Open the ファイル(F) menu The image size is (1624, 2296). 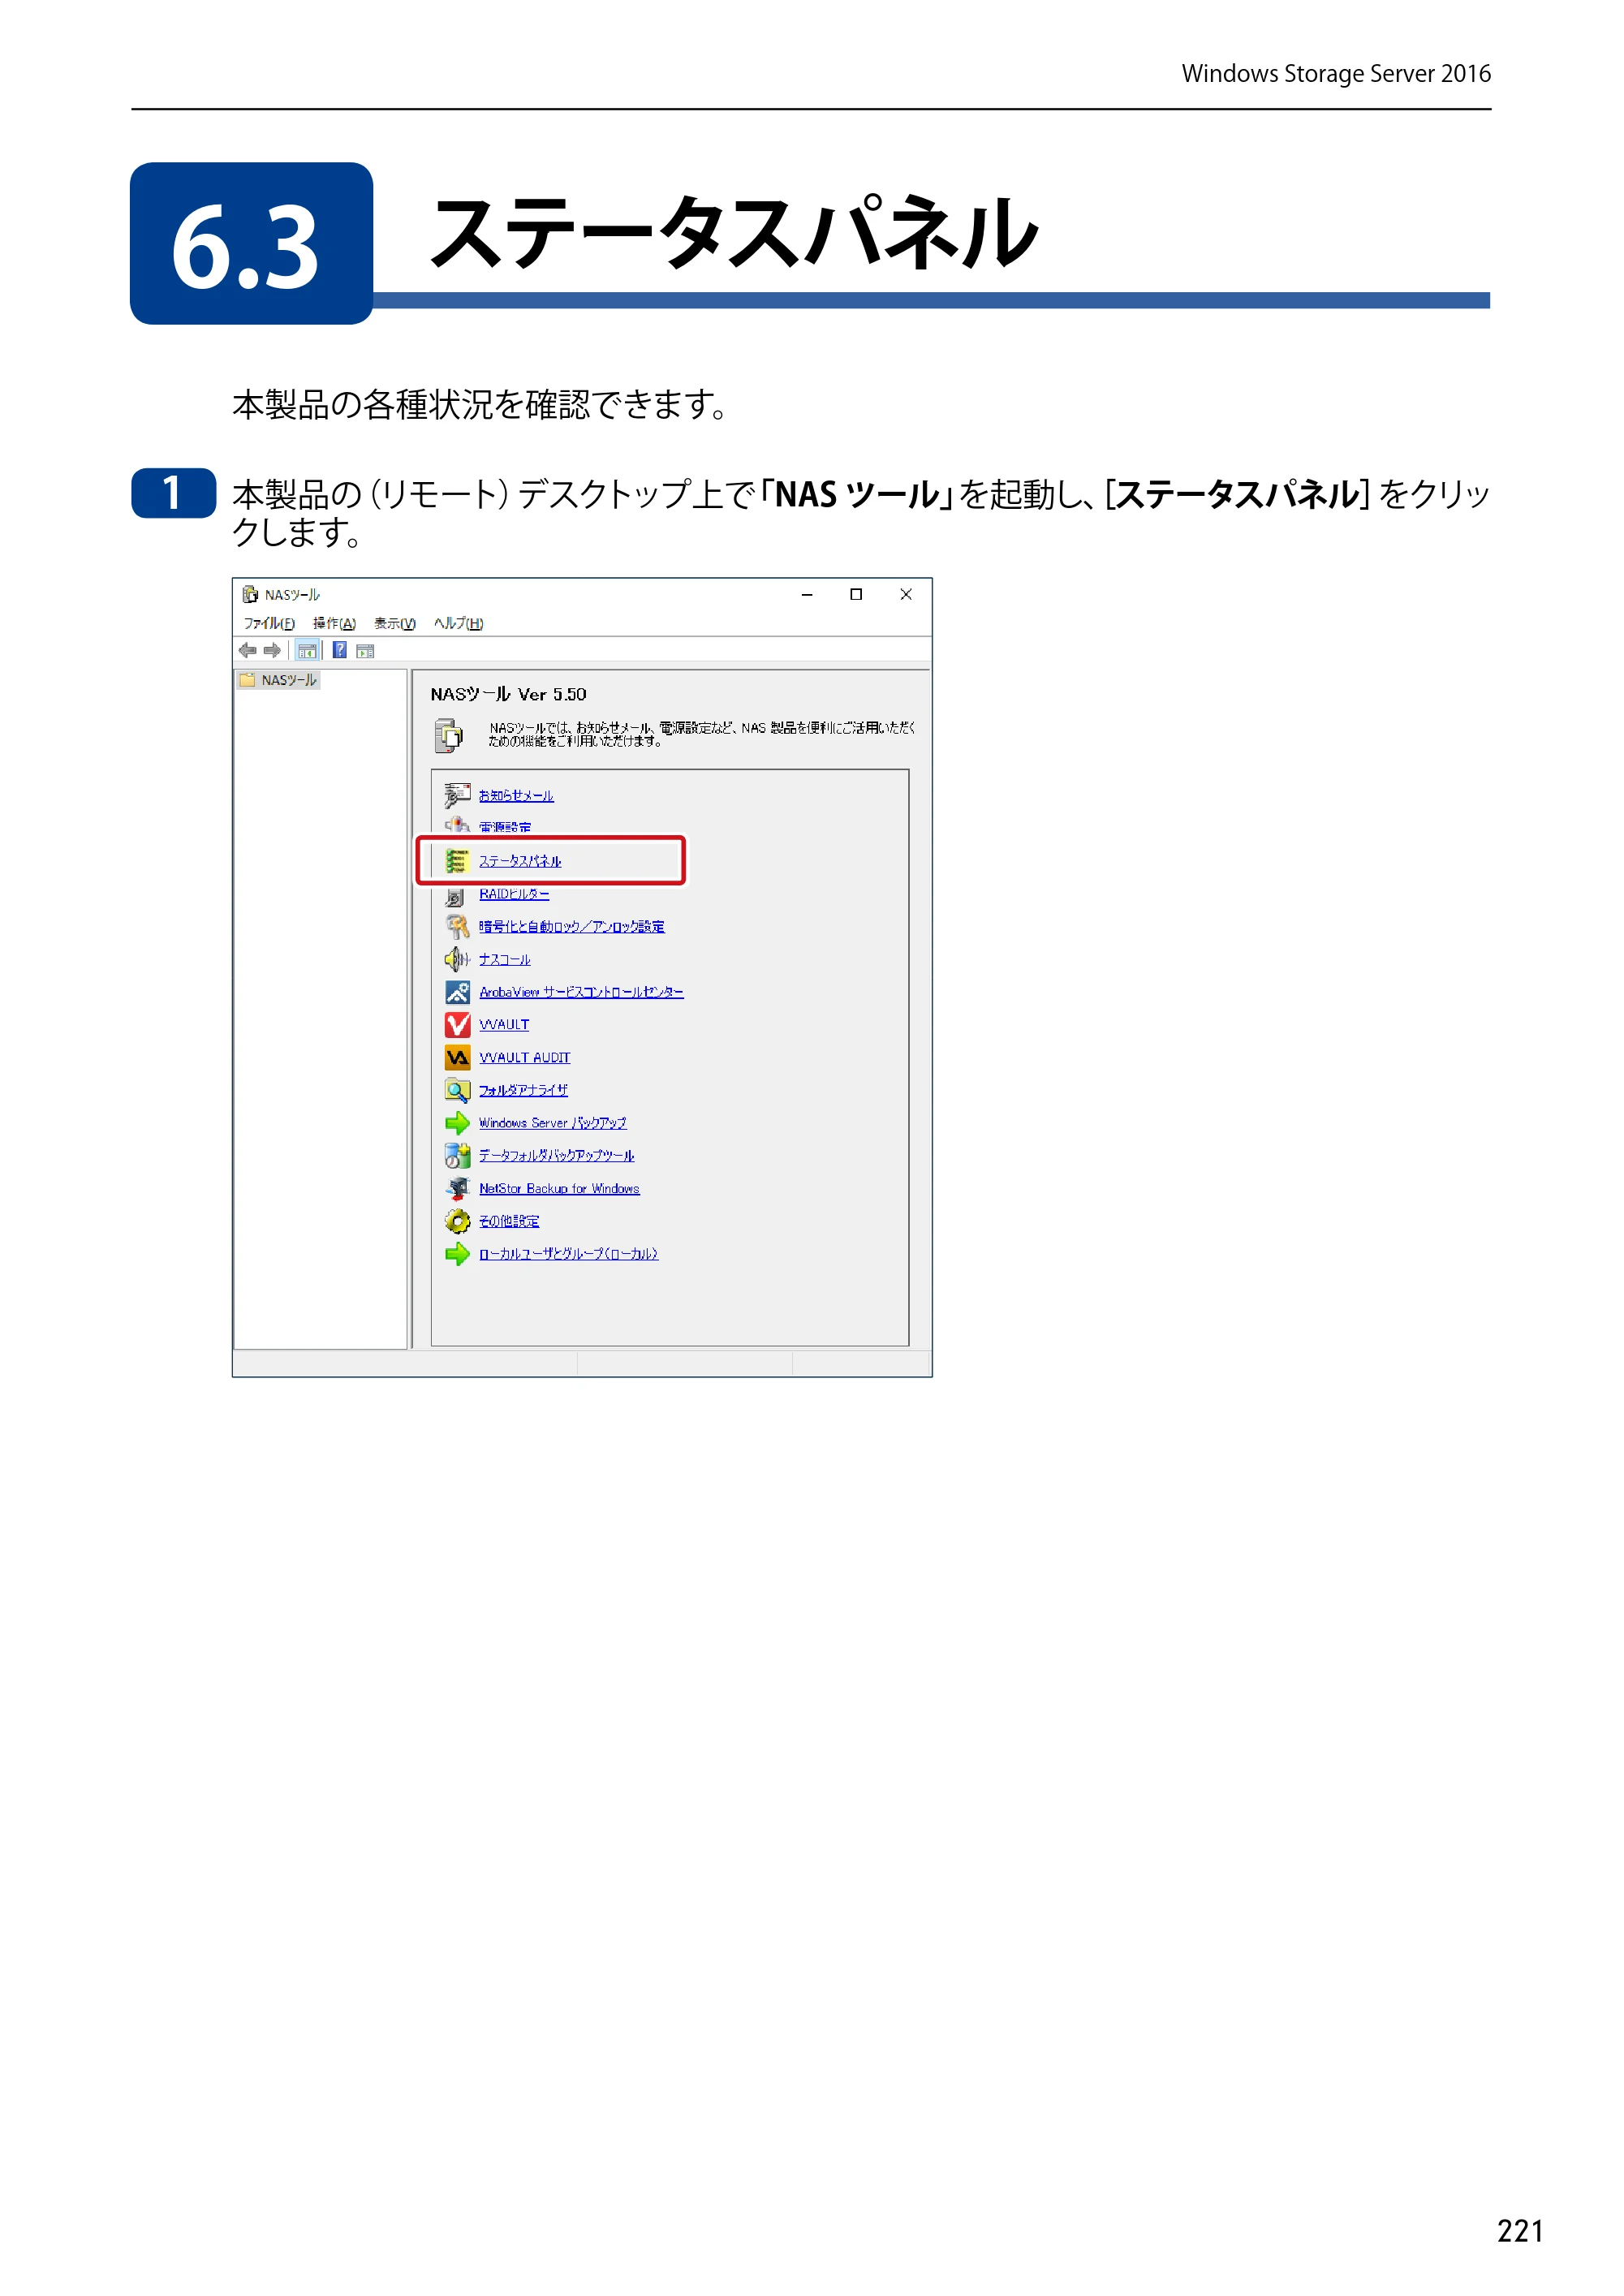pos(269,623)
